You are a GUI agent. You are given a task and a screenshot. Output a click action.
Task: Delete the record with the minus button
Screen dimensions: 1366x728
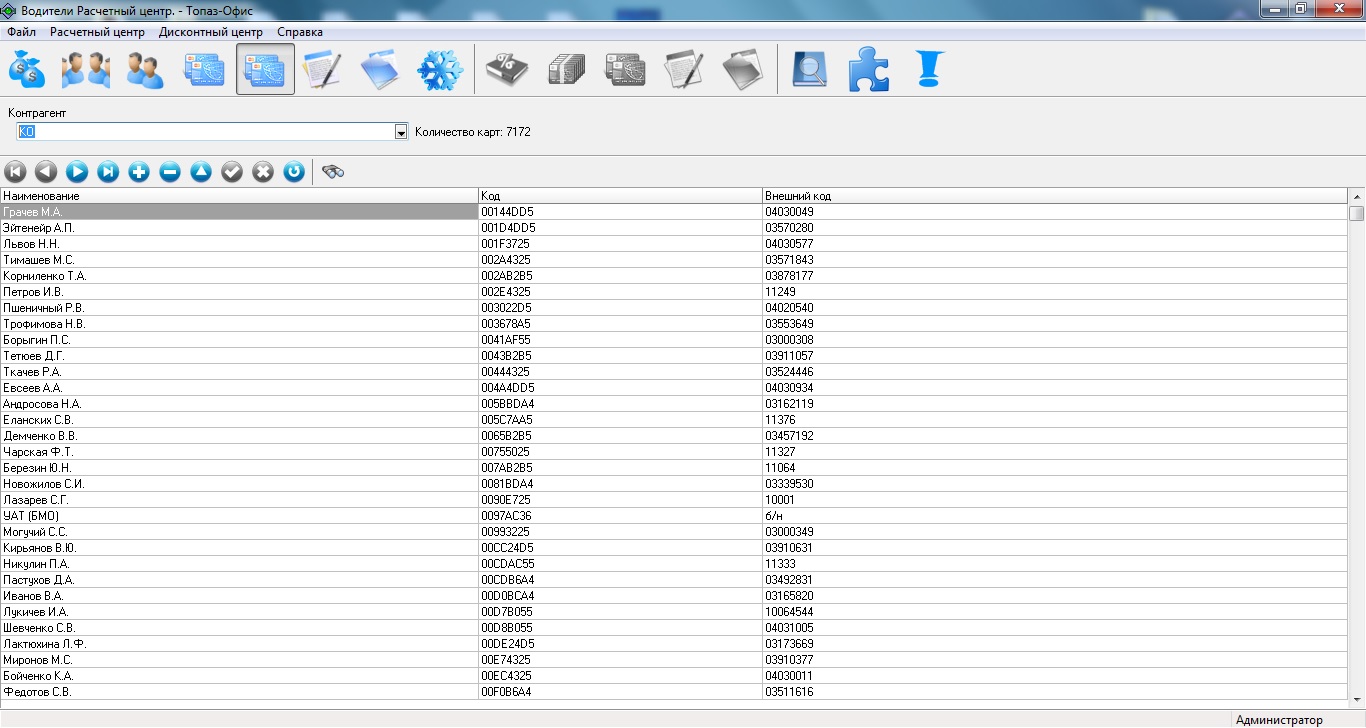click(x=170, y=172)
